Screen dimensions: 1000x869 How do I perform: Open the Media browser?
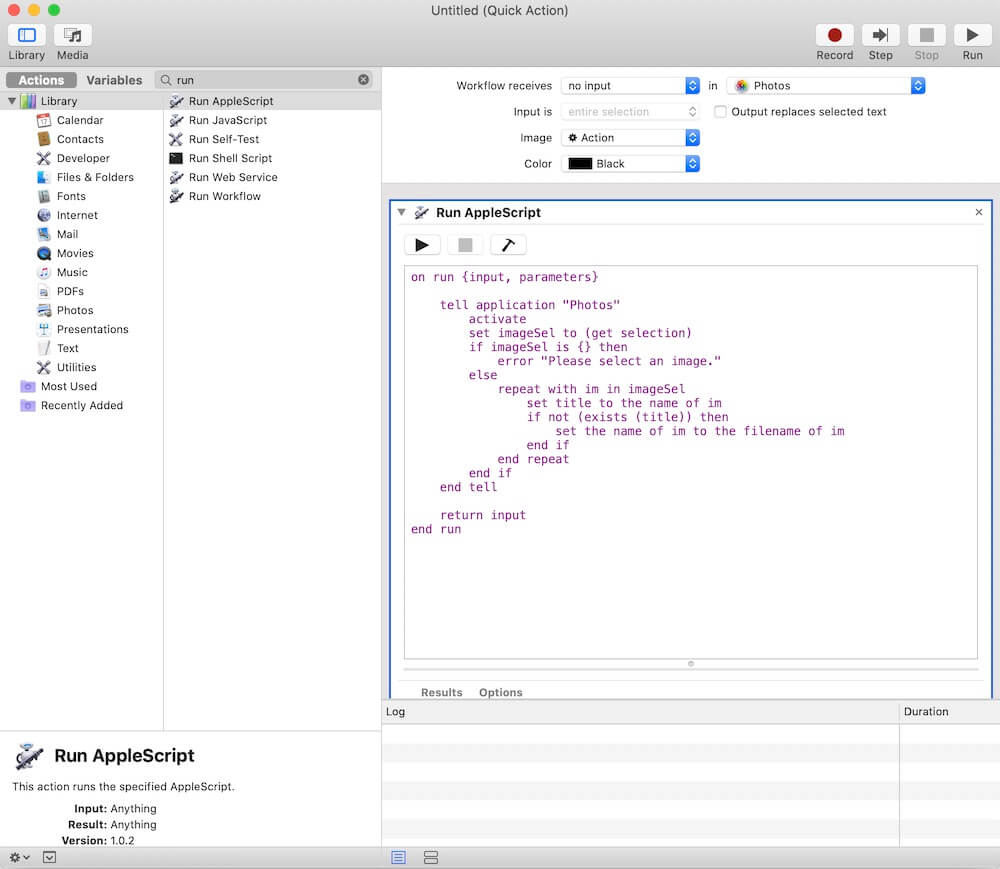(73, 35)
